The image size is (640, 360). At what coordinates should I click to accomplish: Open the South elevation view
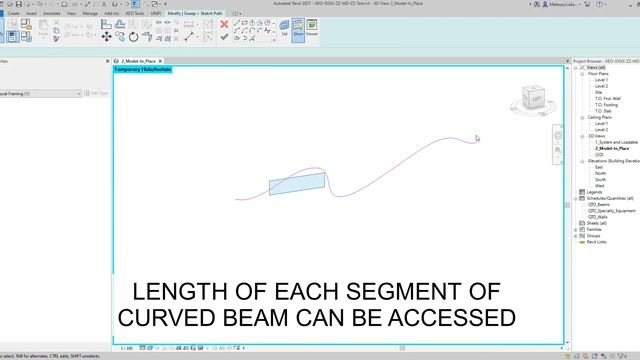point(600,180)
